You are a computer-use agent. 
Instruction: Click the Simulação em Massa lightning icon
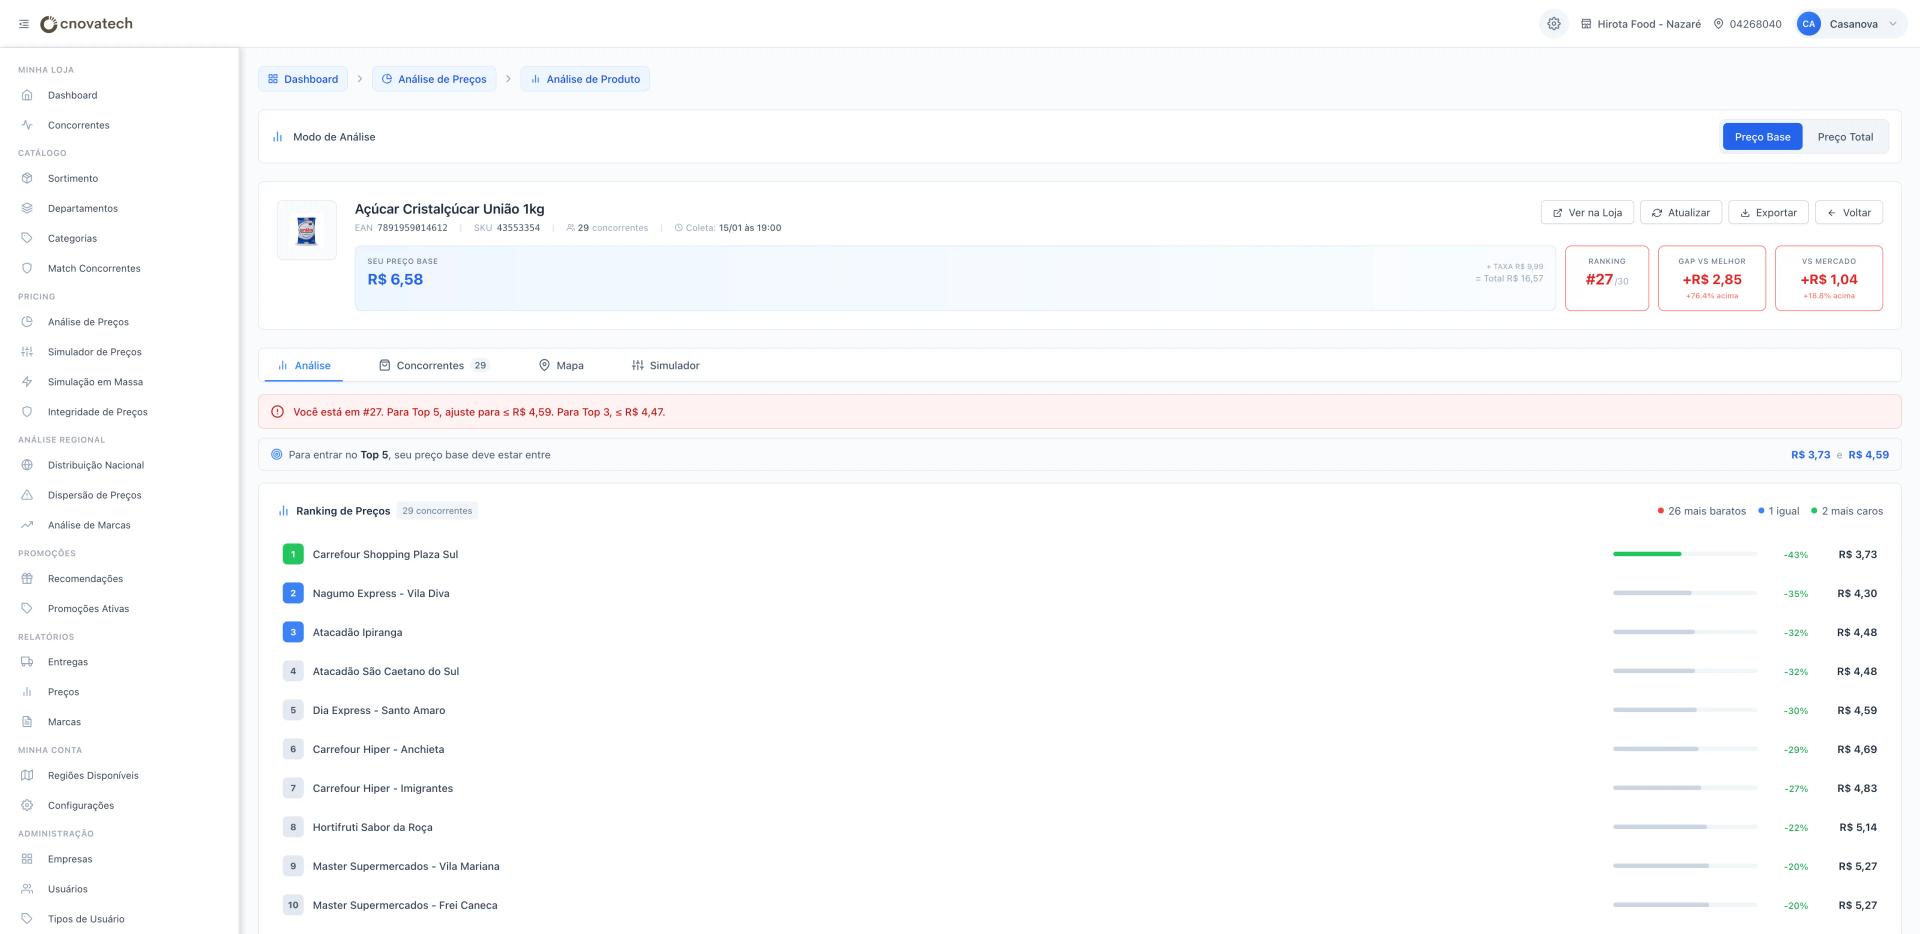(27, 382)
